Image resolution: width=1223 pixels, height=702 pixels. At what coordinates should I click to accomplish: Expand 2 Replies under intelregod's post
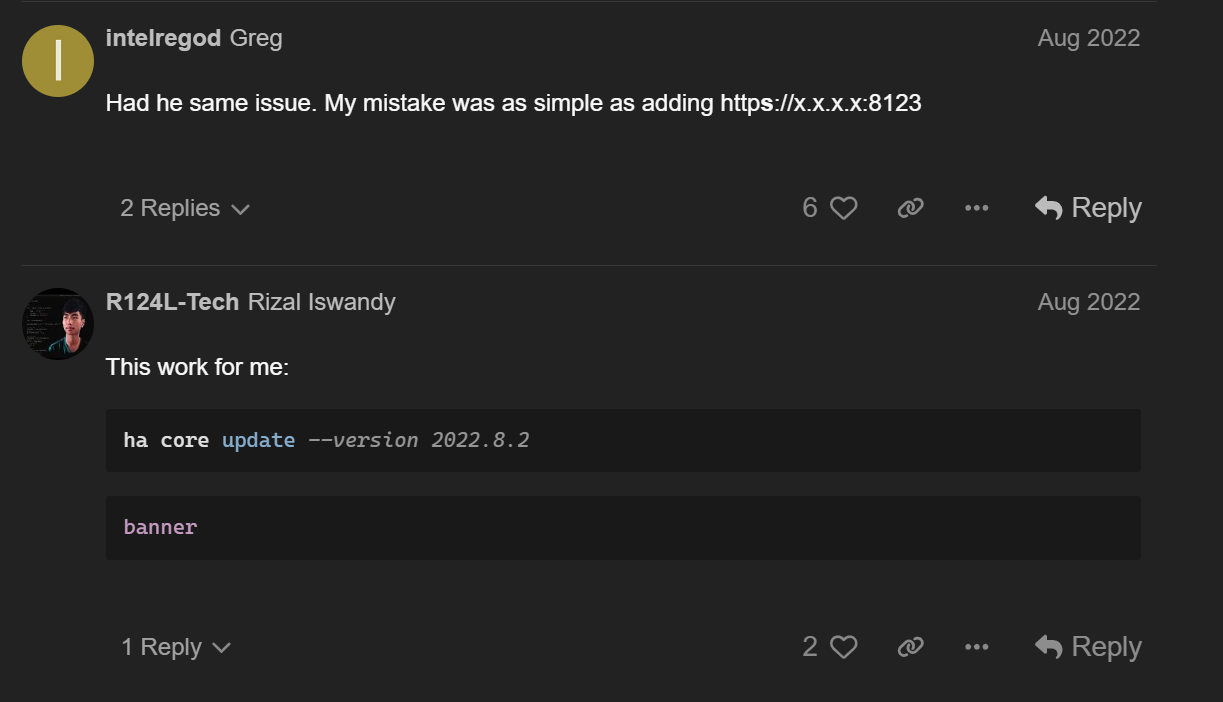[184, 208]
